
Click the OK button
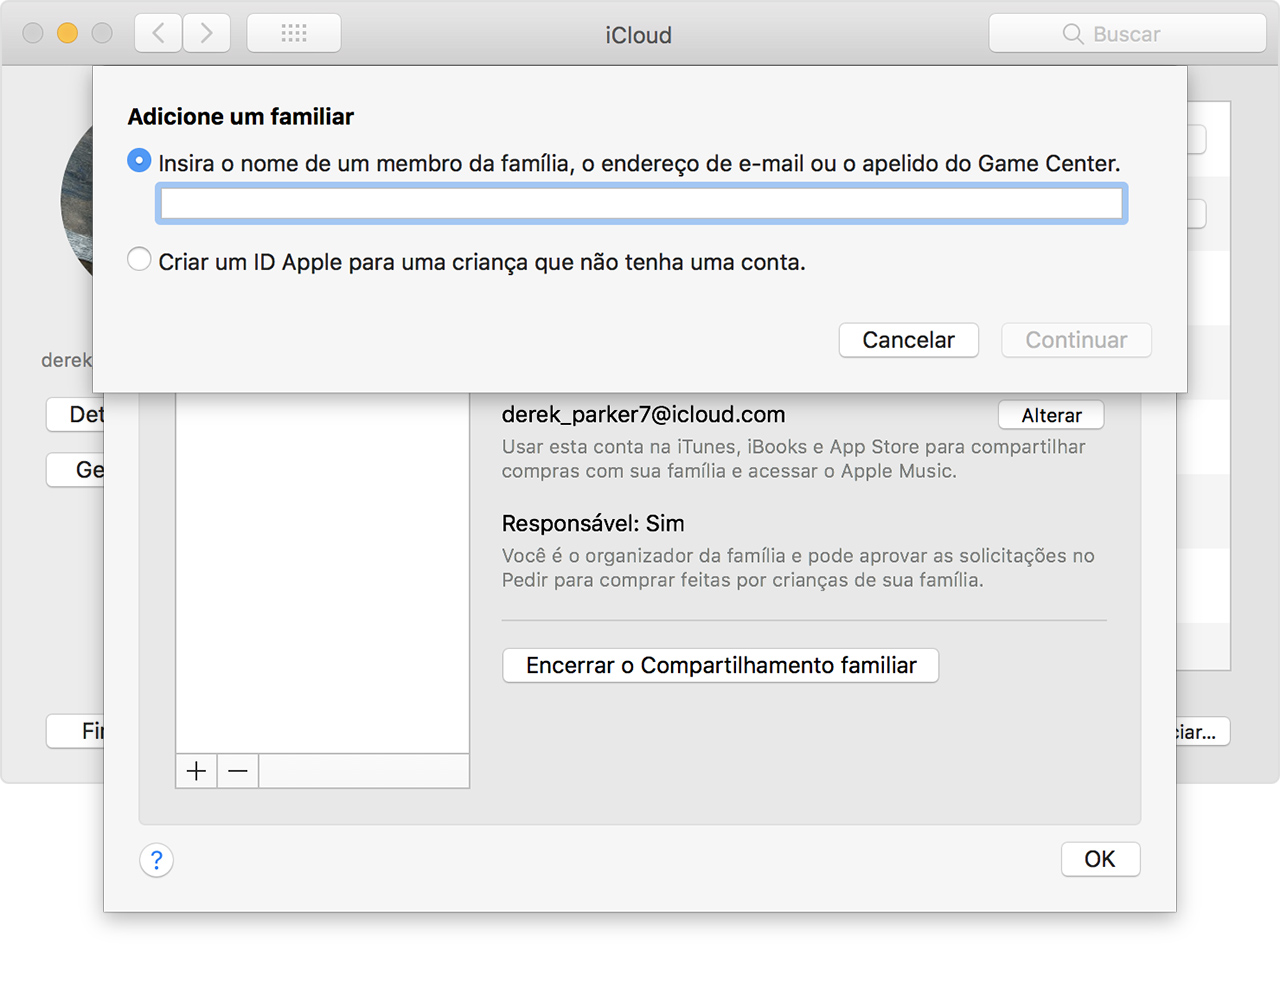pos(1100,859)
